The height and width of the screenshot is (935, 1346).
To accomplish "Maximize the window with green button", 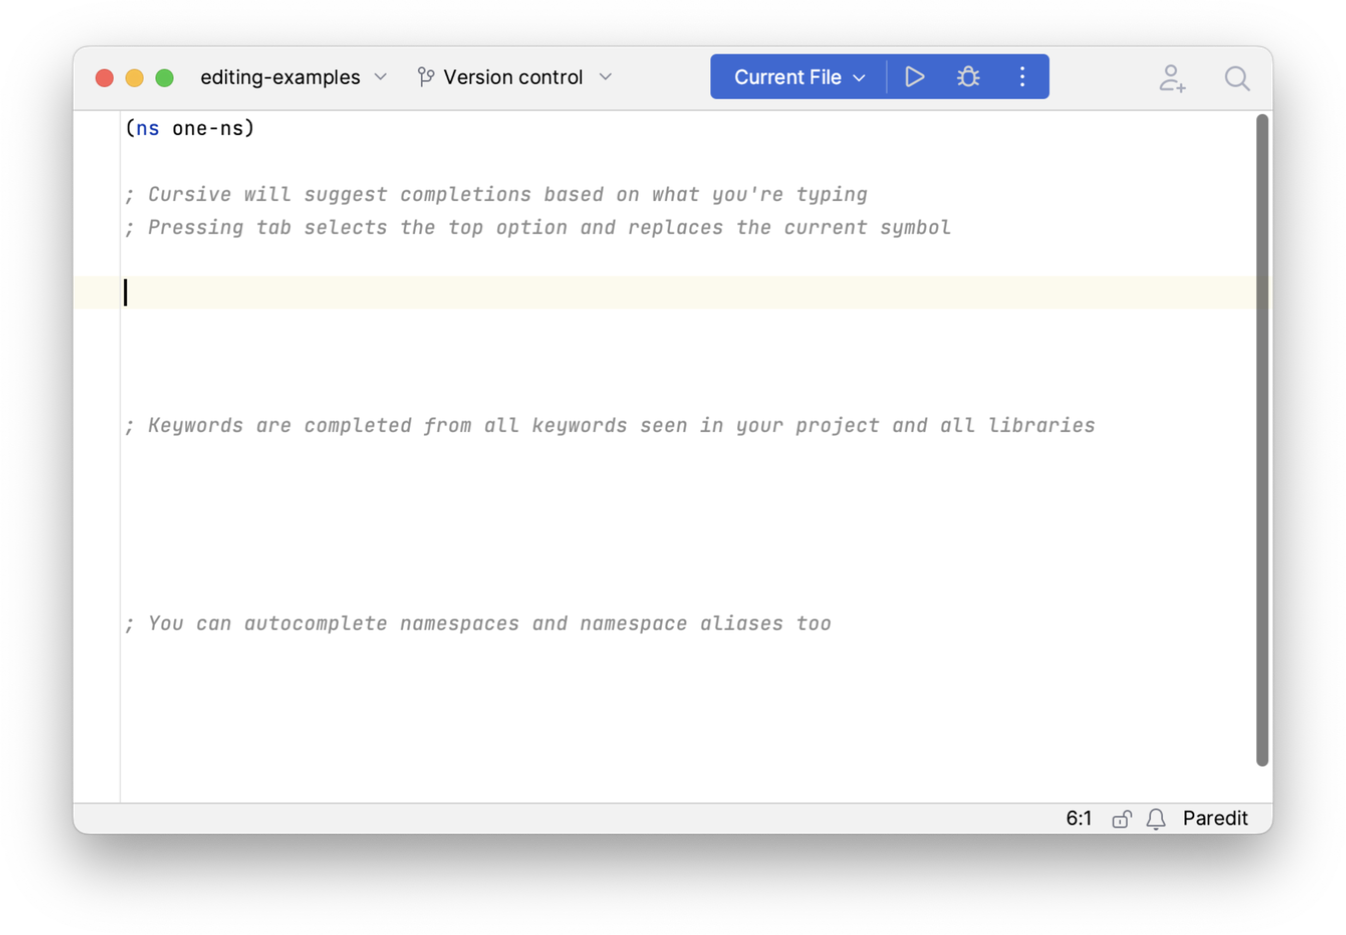I will pos(164,78).
